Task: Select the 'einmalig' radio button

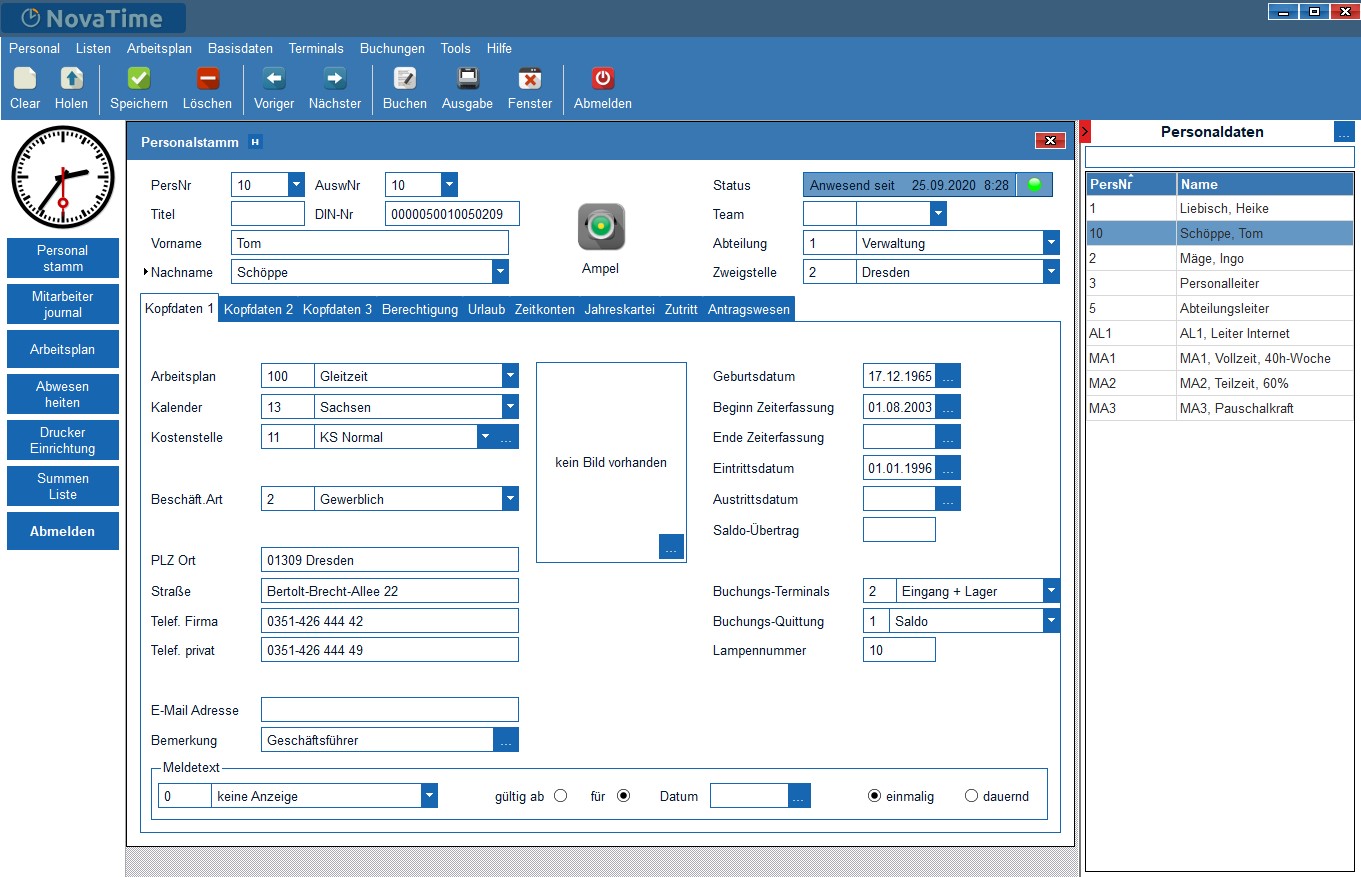Action: (x=874, y=796)
